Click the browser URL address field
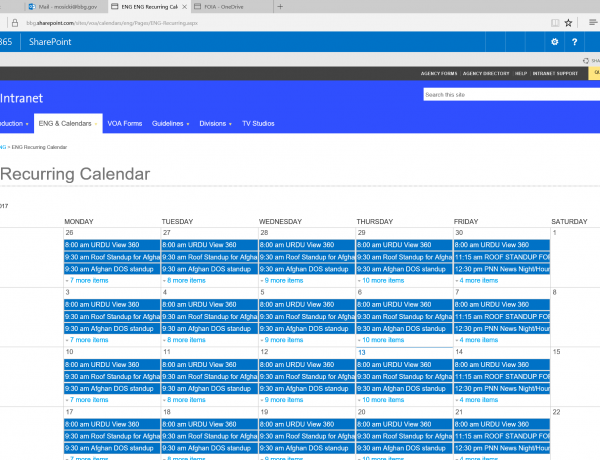This screenshot has height=460, width=600. point(112,23)
